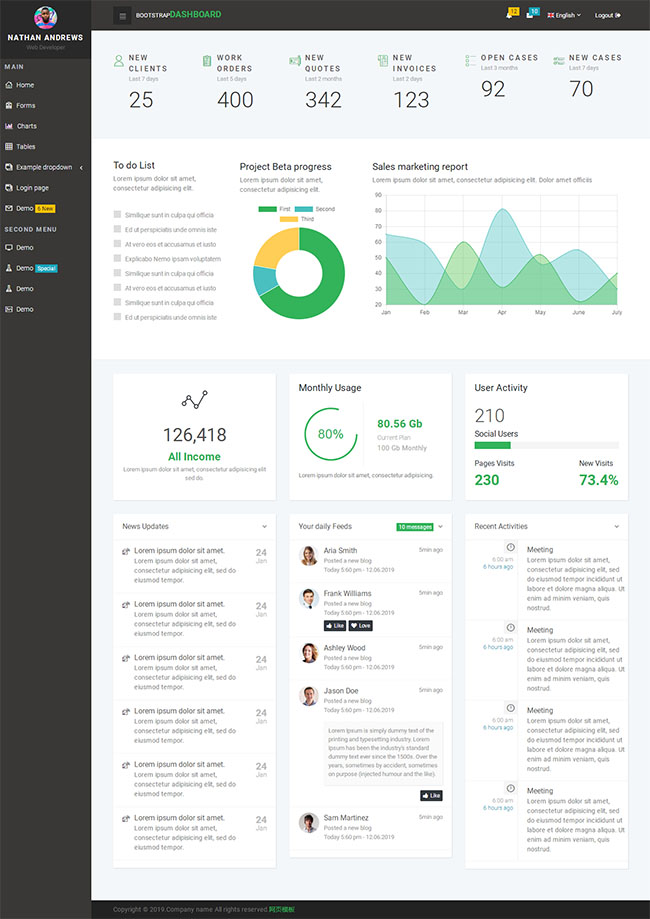Check the 'Ed ut perspiciatis' to-do checkbox
Image resolution: width=650 pixels, height=919 pixels.
pyautogui.click(x=117, y=229)
